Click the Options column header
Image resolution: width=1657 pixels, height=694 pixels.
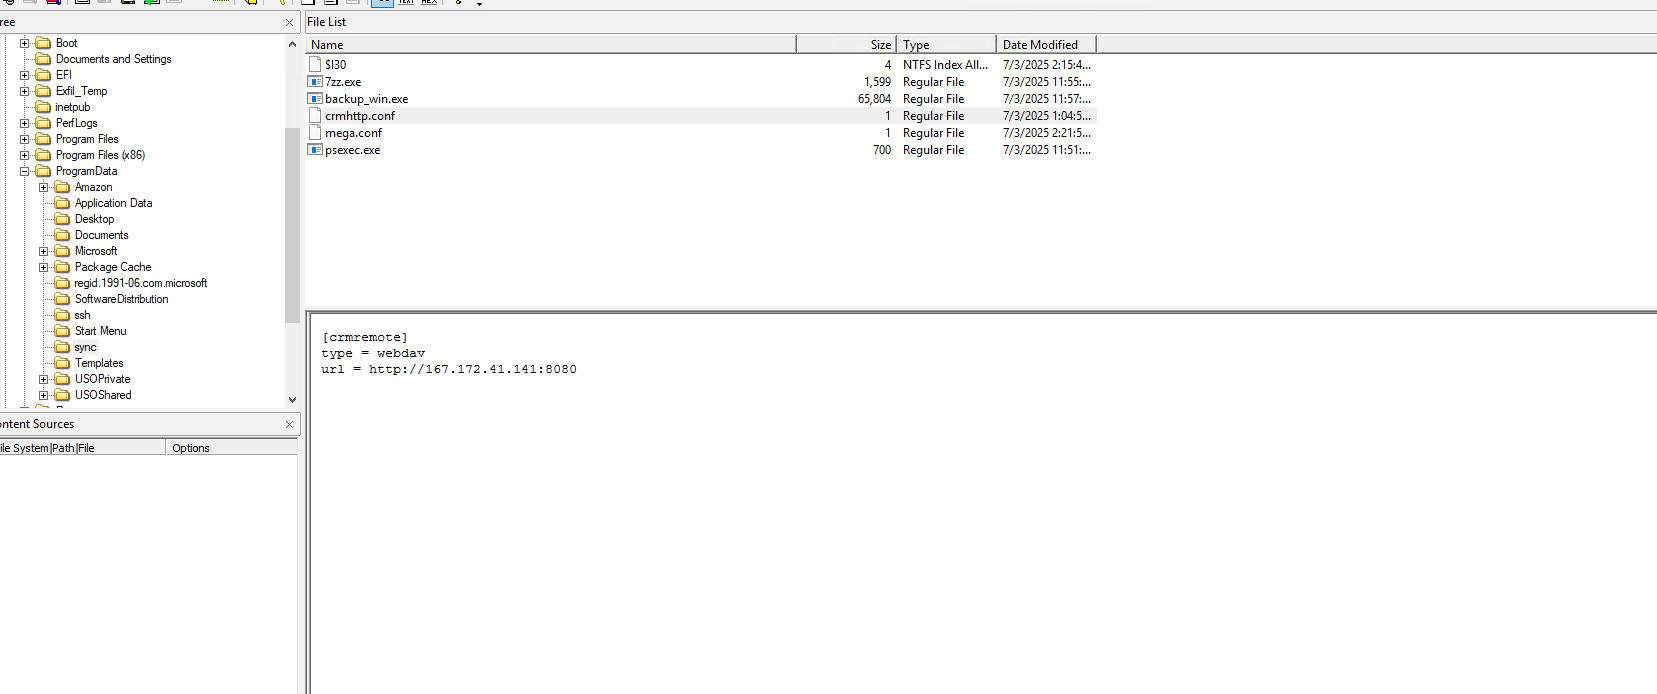pyautogui.click(x=231, y=448)
